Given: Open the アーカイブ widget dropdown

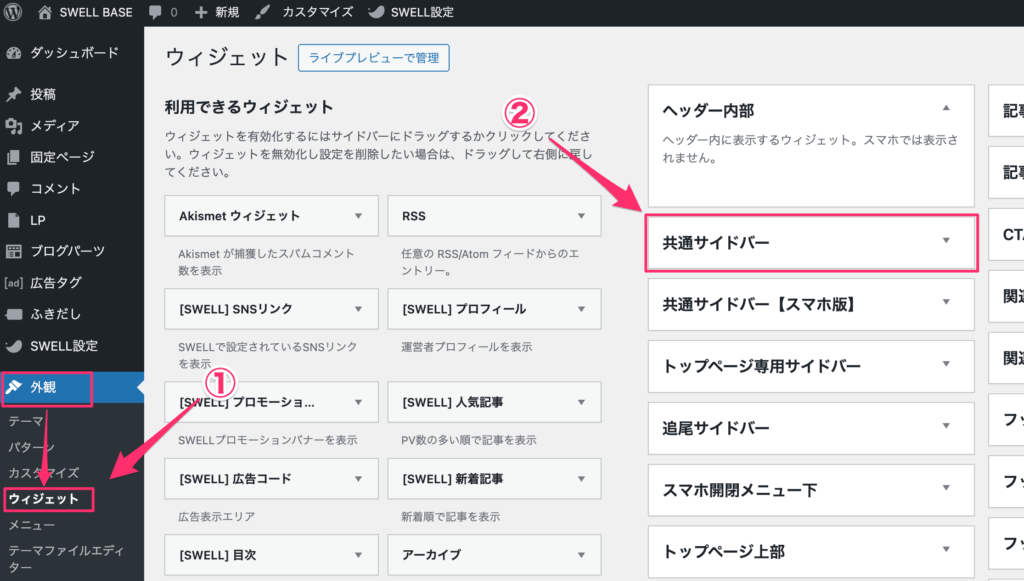Looking at the screenshot, I should (582, 555).
